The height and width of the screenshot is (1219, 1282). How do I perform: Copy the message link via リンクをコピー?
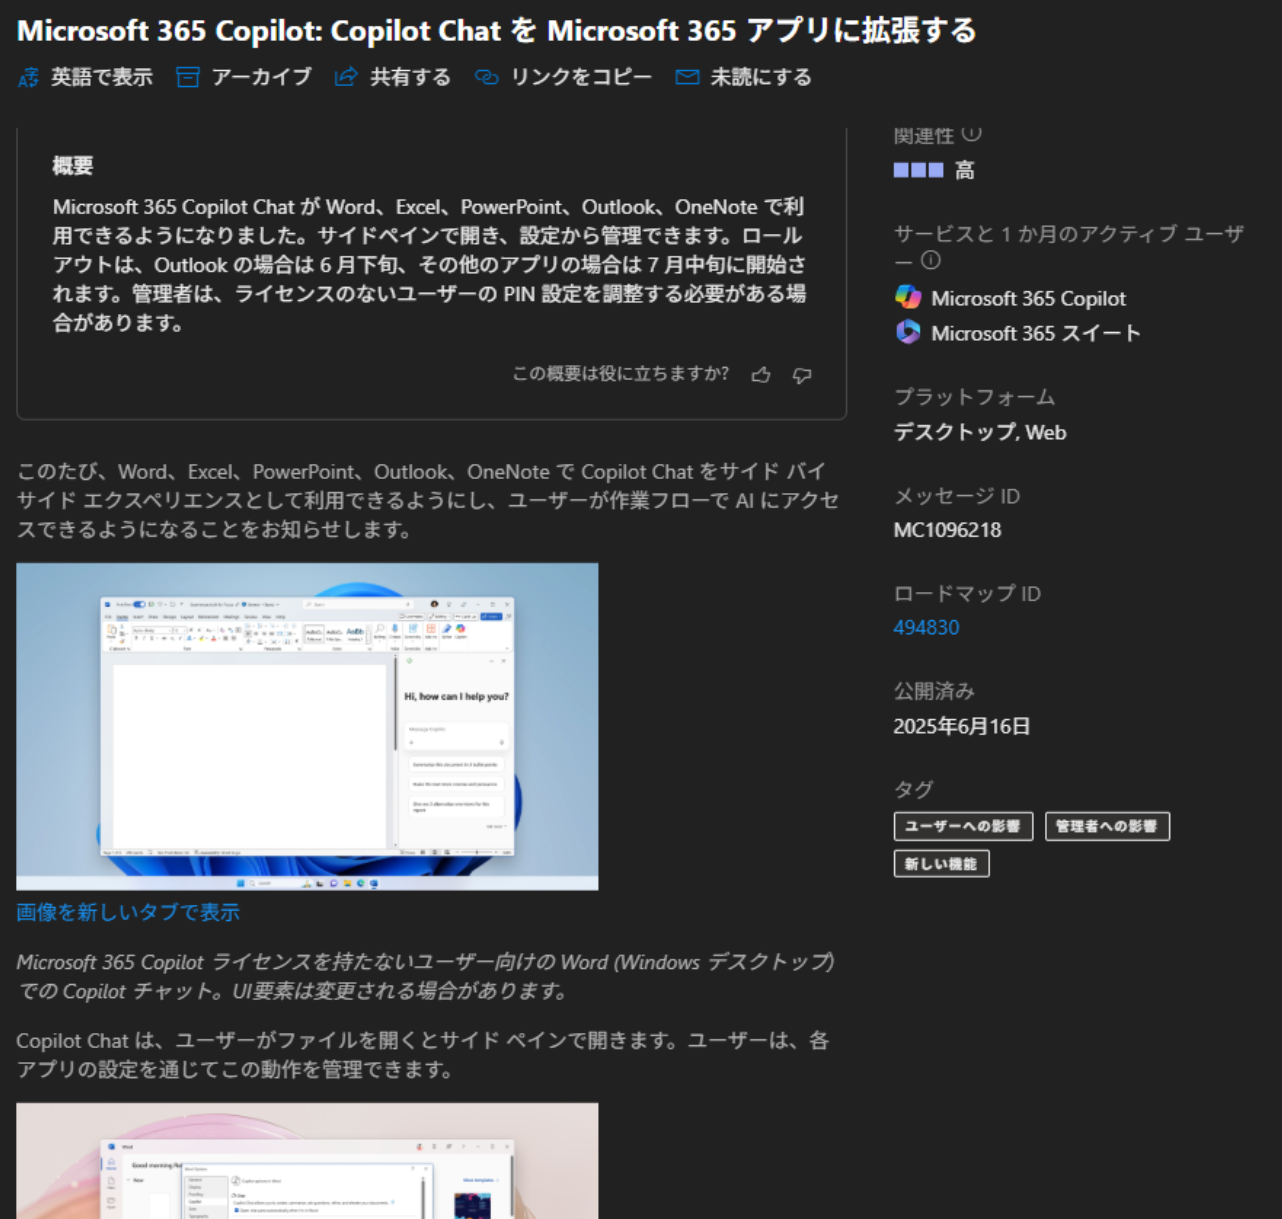[x=563, y=78]
